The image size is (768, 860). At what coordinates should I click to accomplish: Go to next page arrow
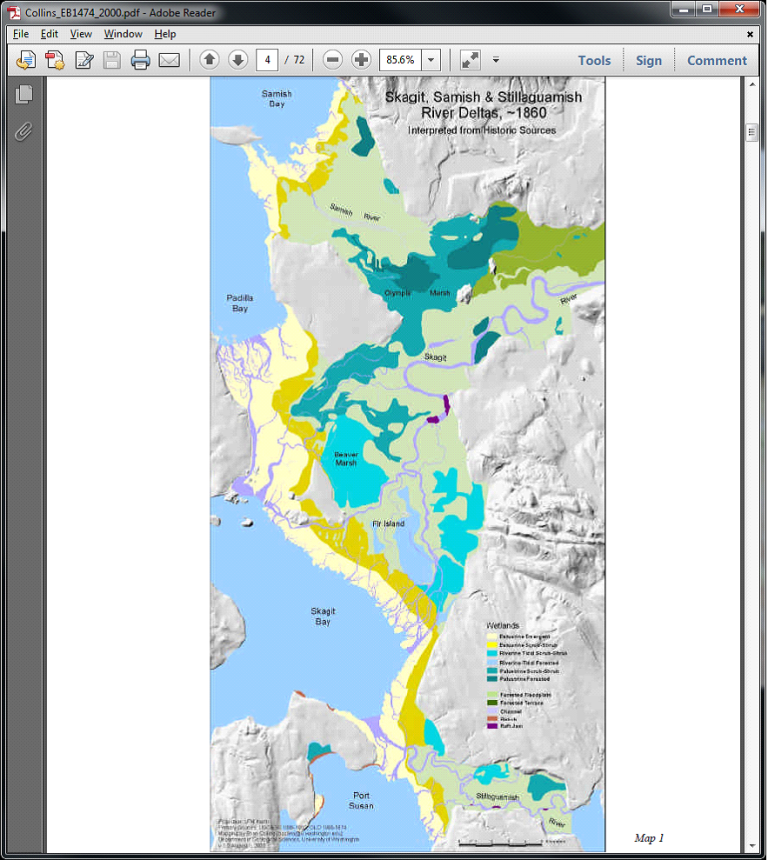pos(238,60)
